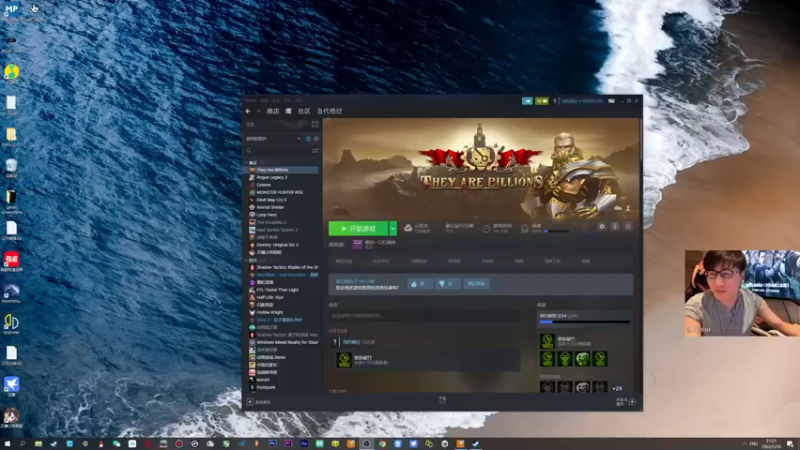This screenshot has width=800, height=450.
Task: Click the play time clock icon
Action: [486, 229]
